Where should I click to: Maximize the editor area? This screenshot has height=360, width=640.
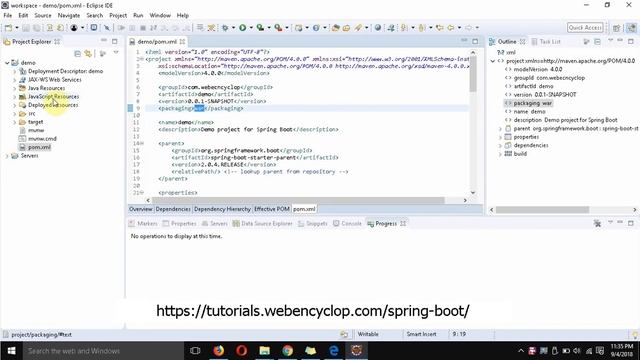(x=475, y=41)
